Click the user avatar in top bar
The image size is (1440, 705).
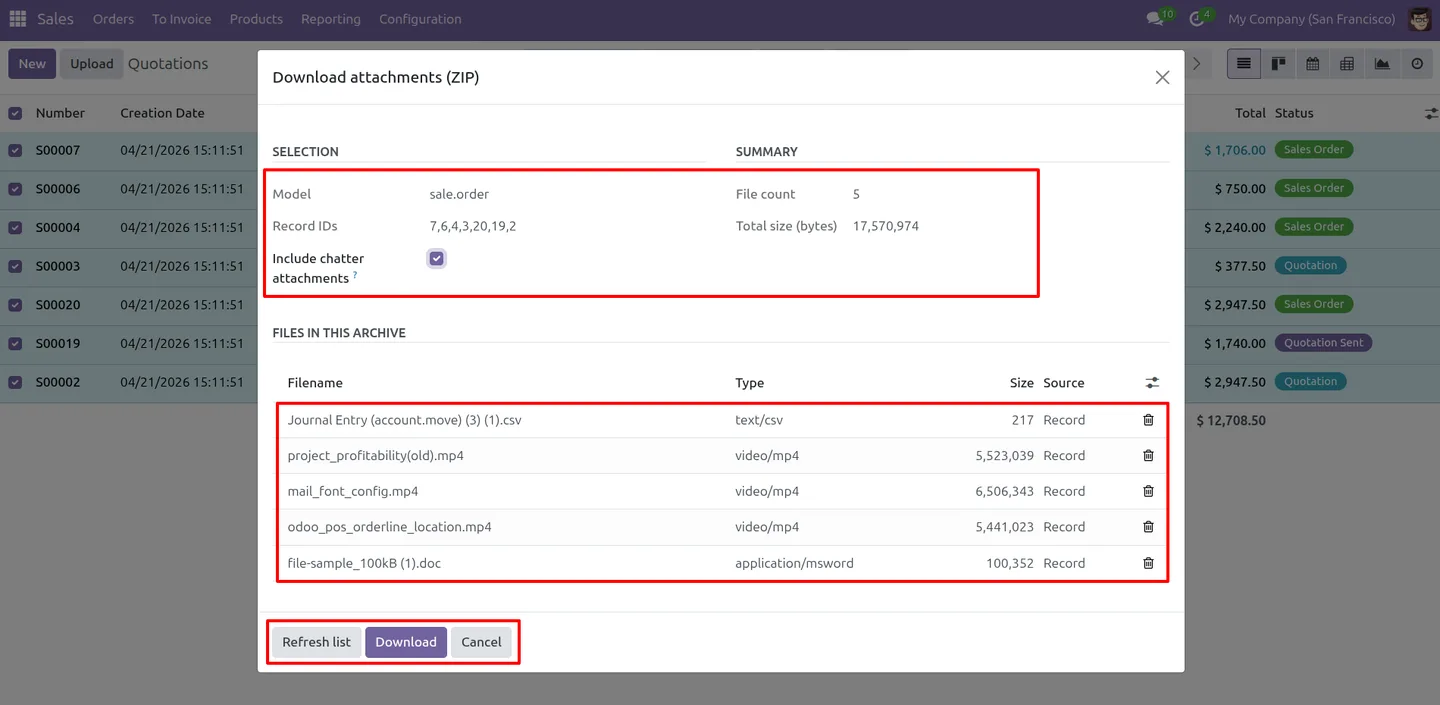[x=1419, y=19]
